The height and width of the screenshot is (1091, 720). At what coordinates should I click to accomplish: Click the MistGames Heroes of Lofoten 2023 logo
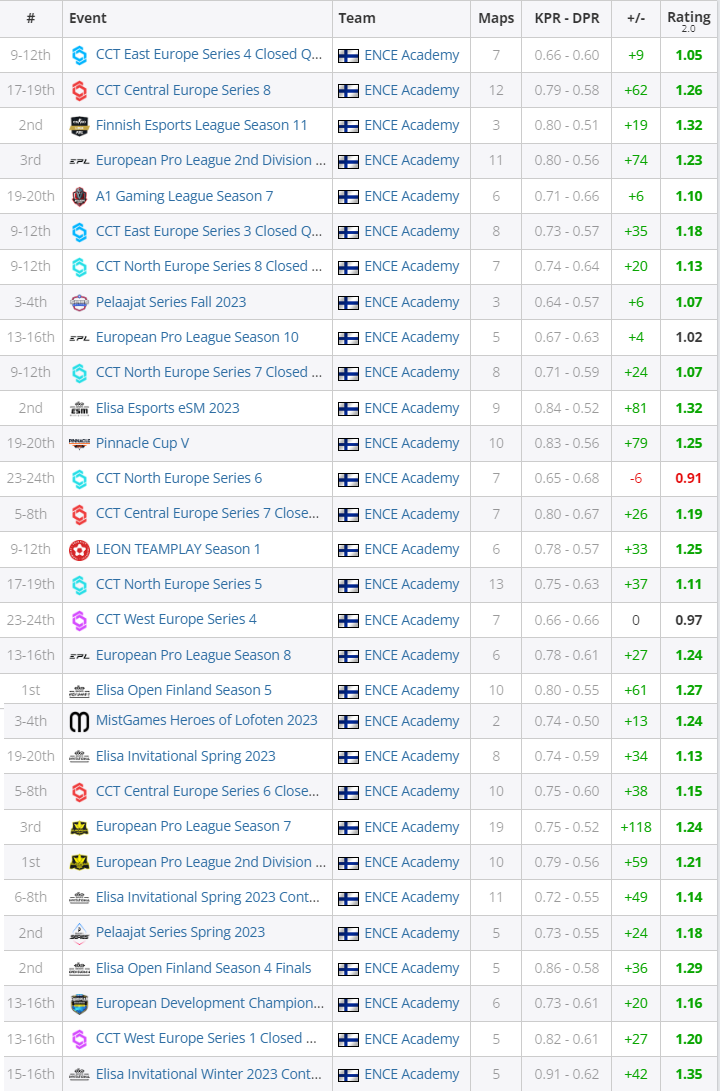click(79, 722)
